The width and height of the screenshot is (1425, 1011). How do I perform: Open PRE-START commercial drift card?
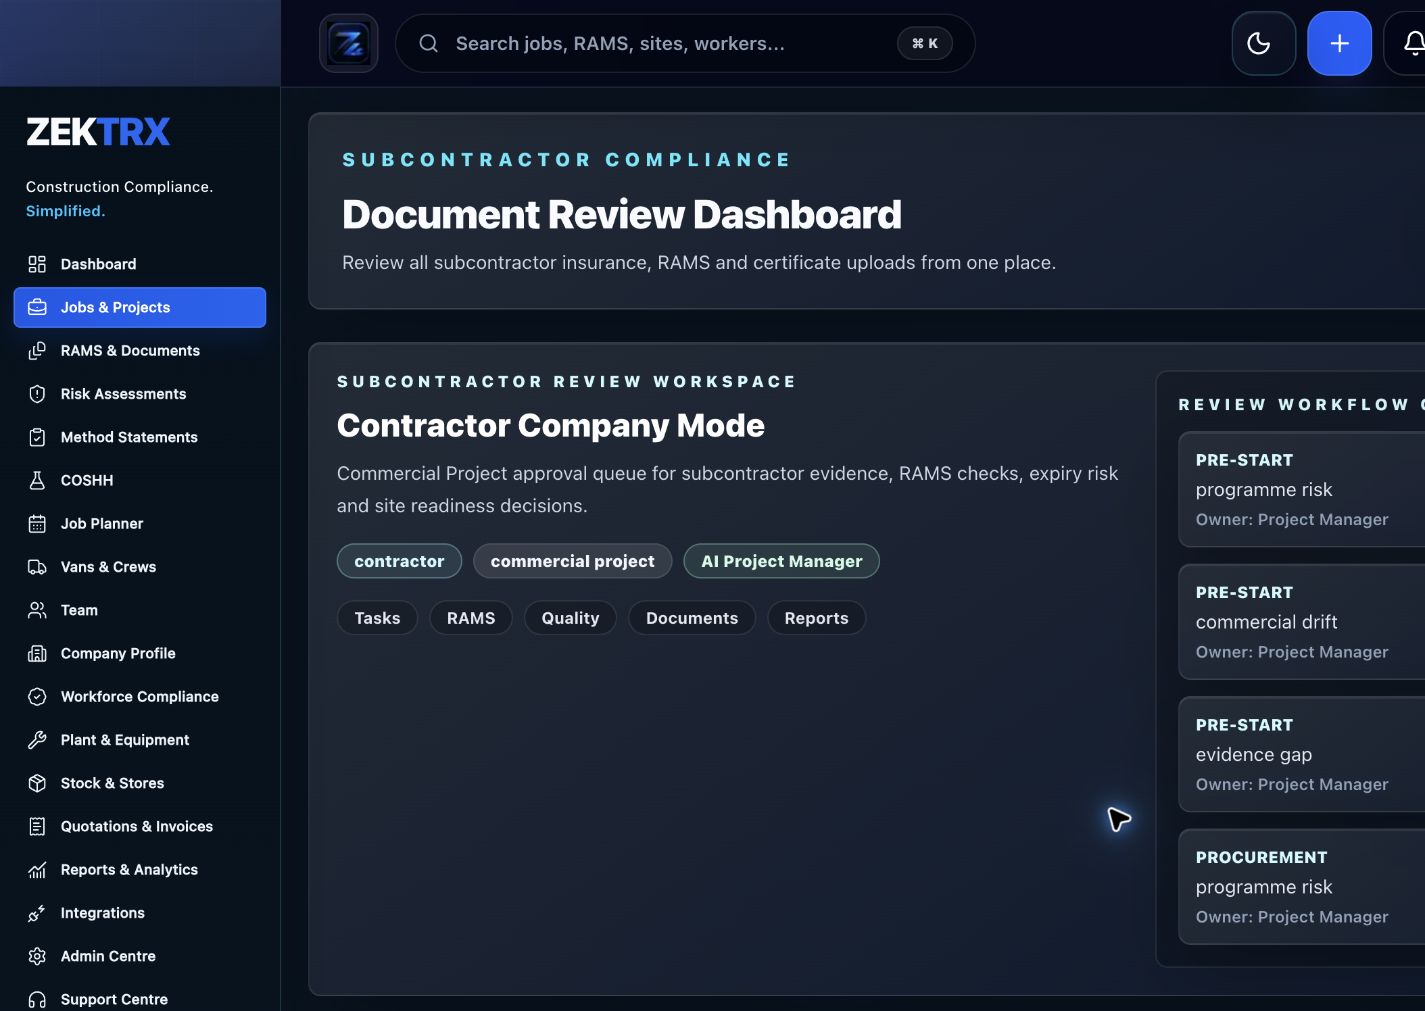[1301, 622]
